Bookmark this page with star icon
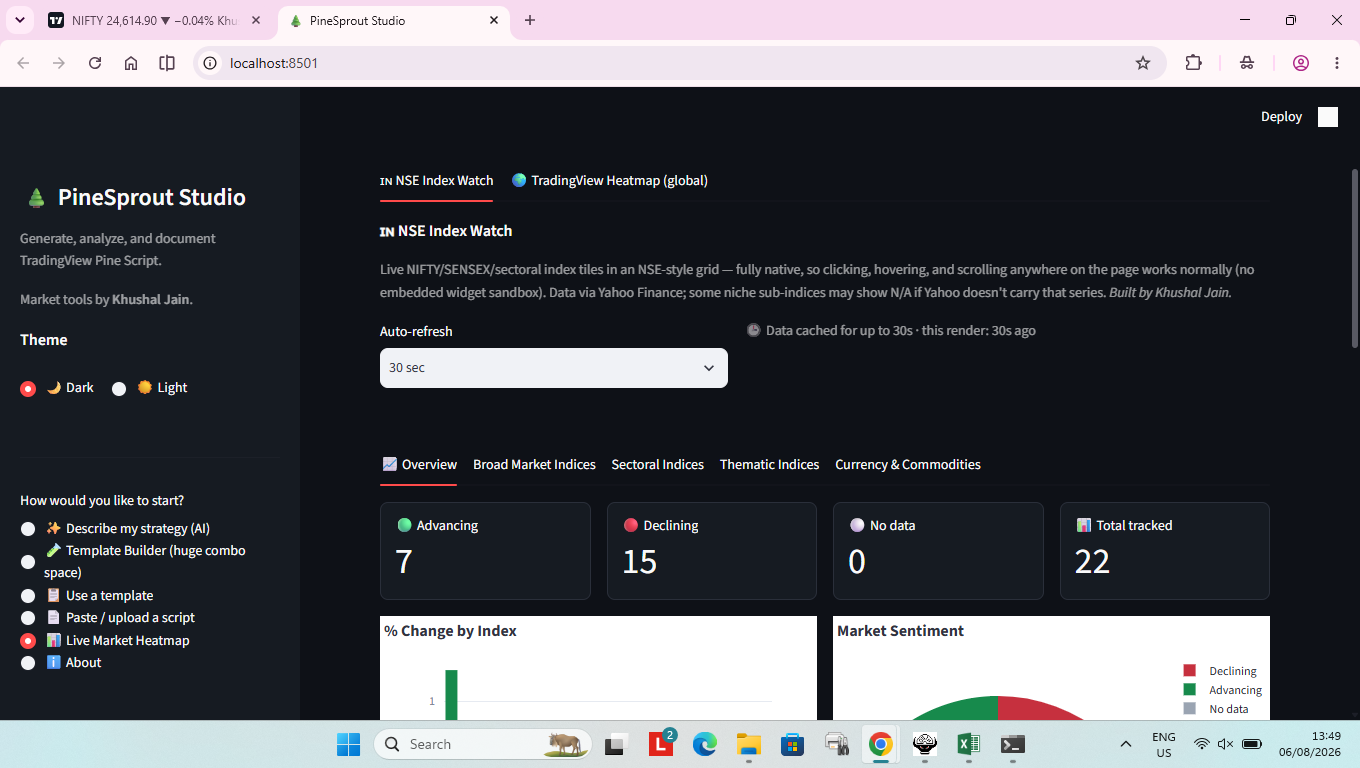1360x768 pixels. click(1143, 63)
